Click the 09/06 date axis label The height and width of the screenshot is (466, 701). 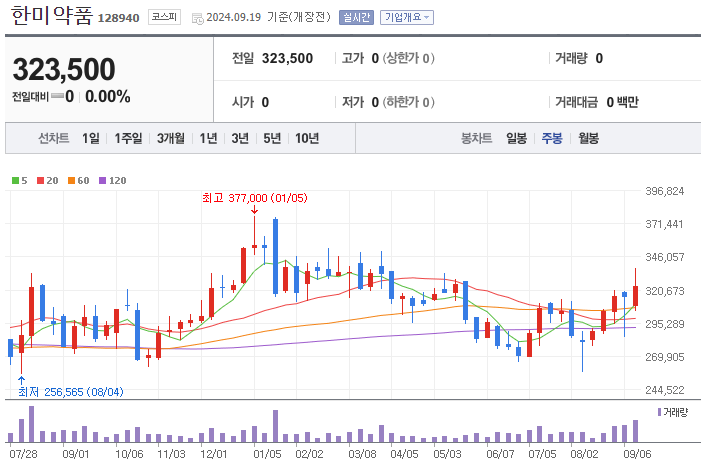(x=638, y=454)
